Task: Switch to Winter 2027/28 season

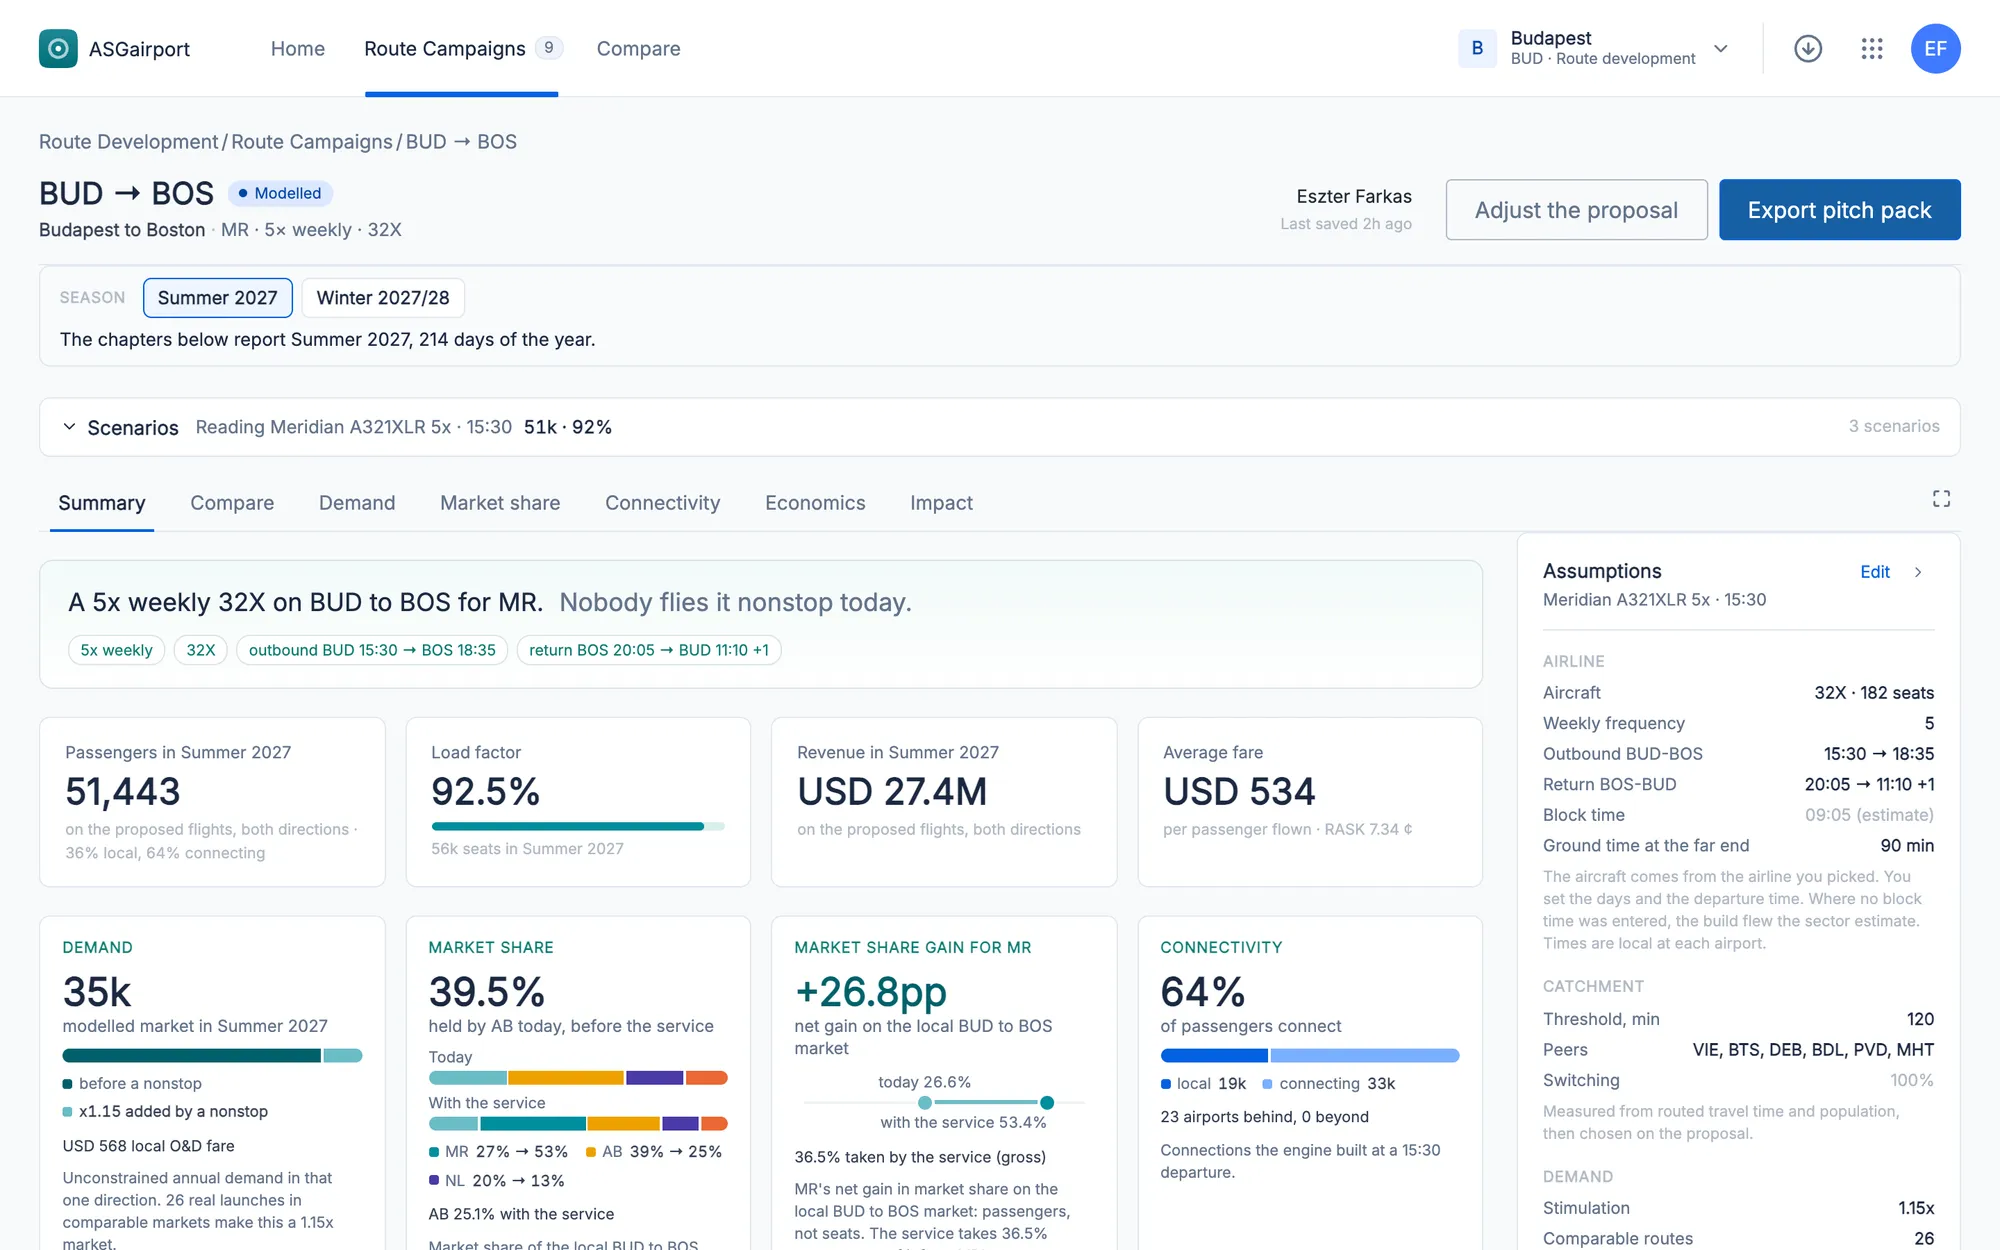Action: click(383, 298)
